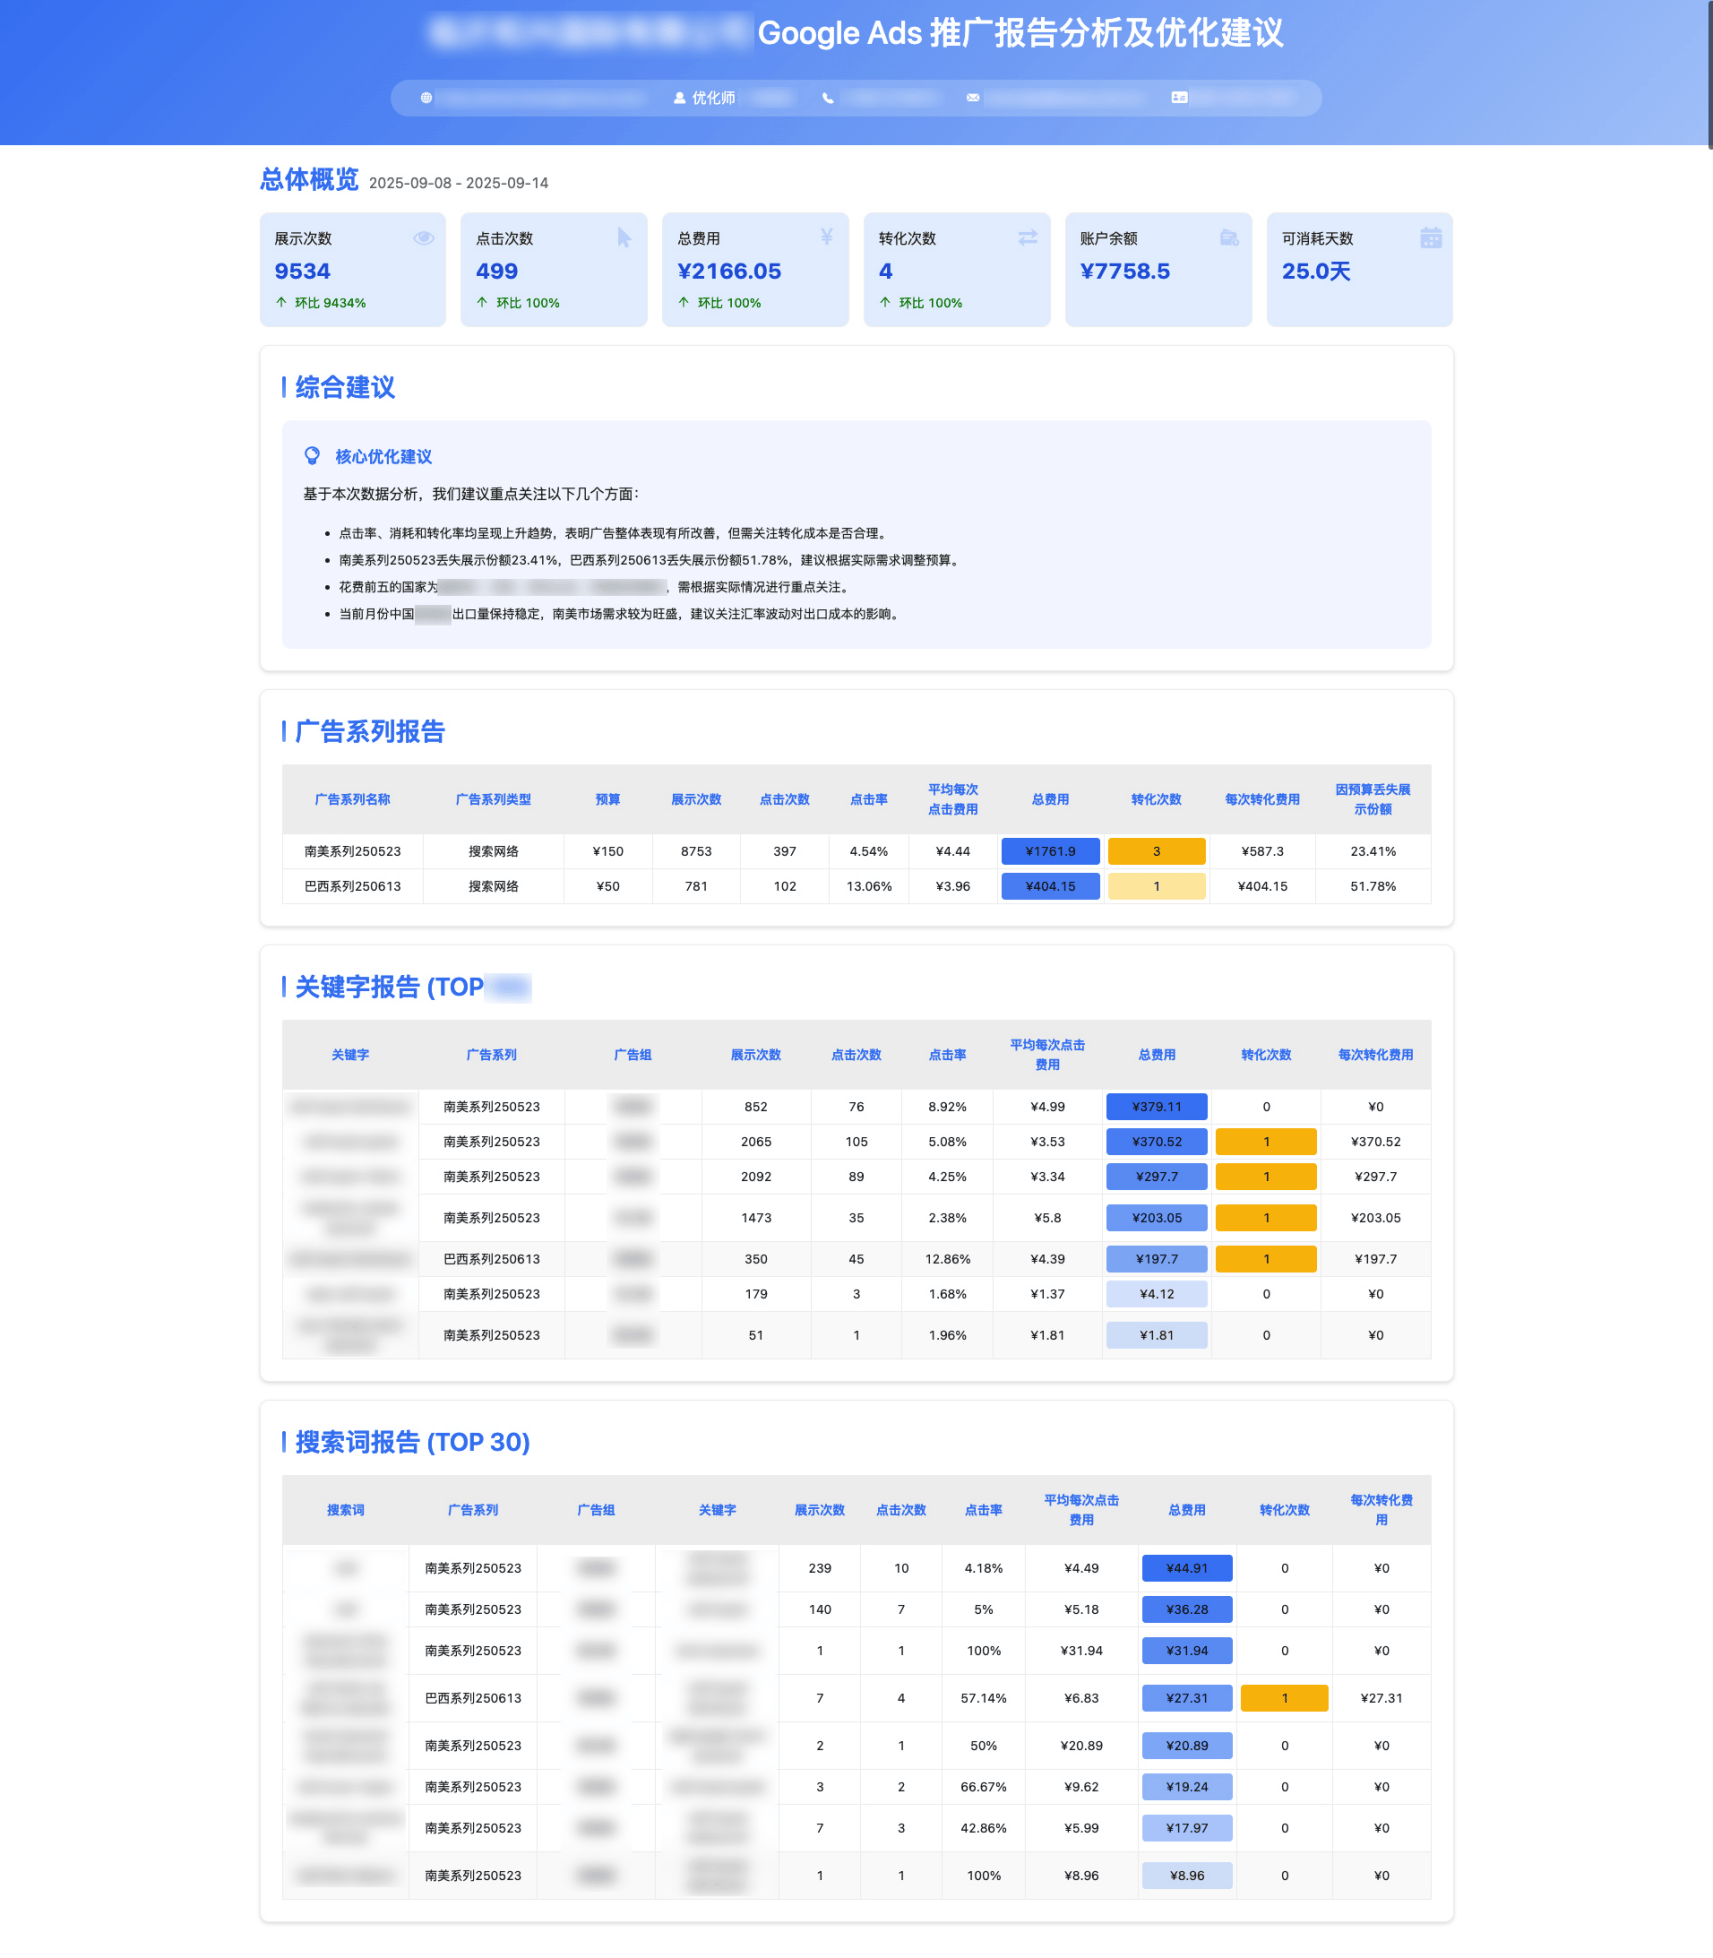Click the ID card icon in header
This screenshot has width=1713, height=1958.
1179,98
